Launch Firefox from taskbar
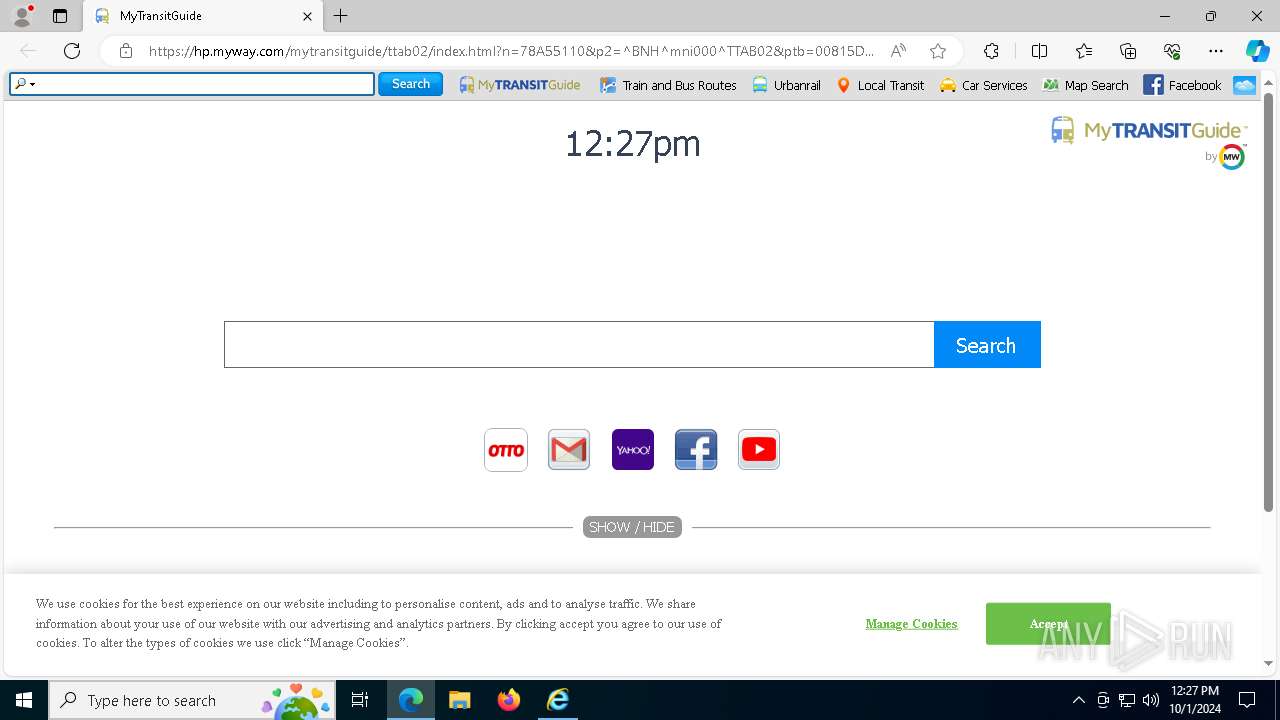The image size is (1280, 720). 508,700
